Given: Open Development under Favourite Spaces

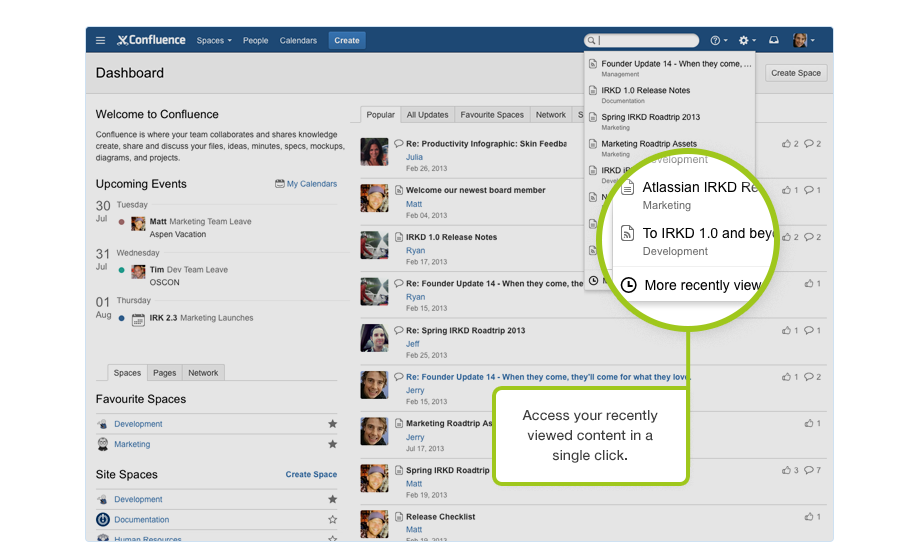Looking at the screenshot, I should point(138,424).
